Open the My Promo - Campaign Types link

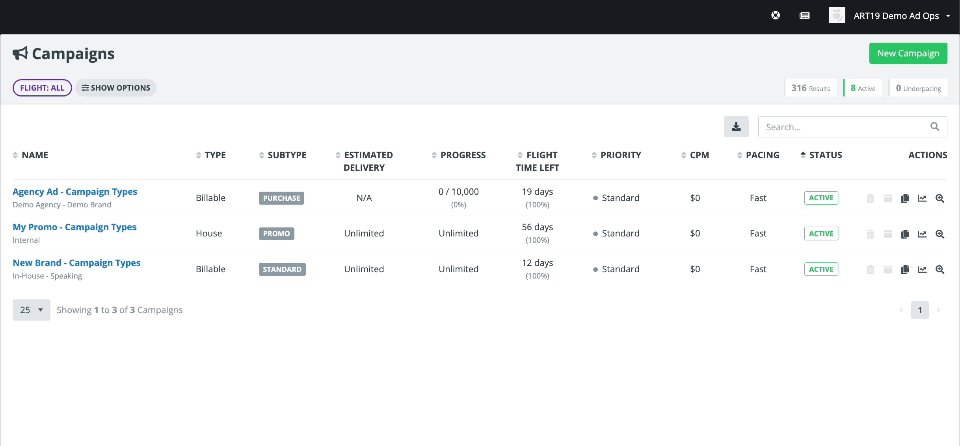click(74, 227)
